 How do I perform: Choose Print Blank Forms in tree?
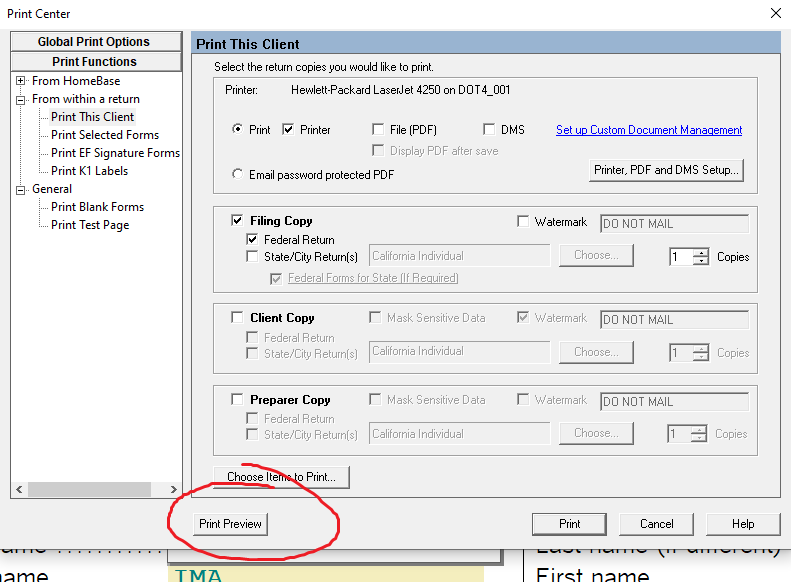tap(97, 207)
